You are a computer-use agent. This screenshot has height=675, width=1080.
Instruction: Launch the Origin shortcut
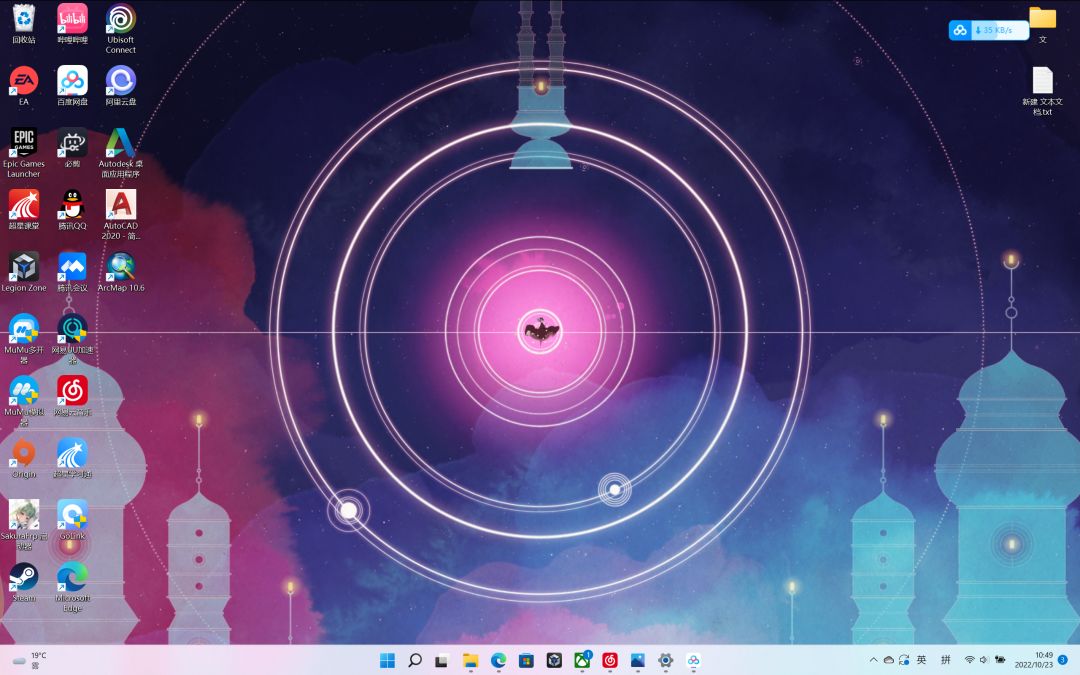(23, 458)
